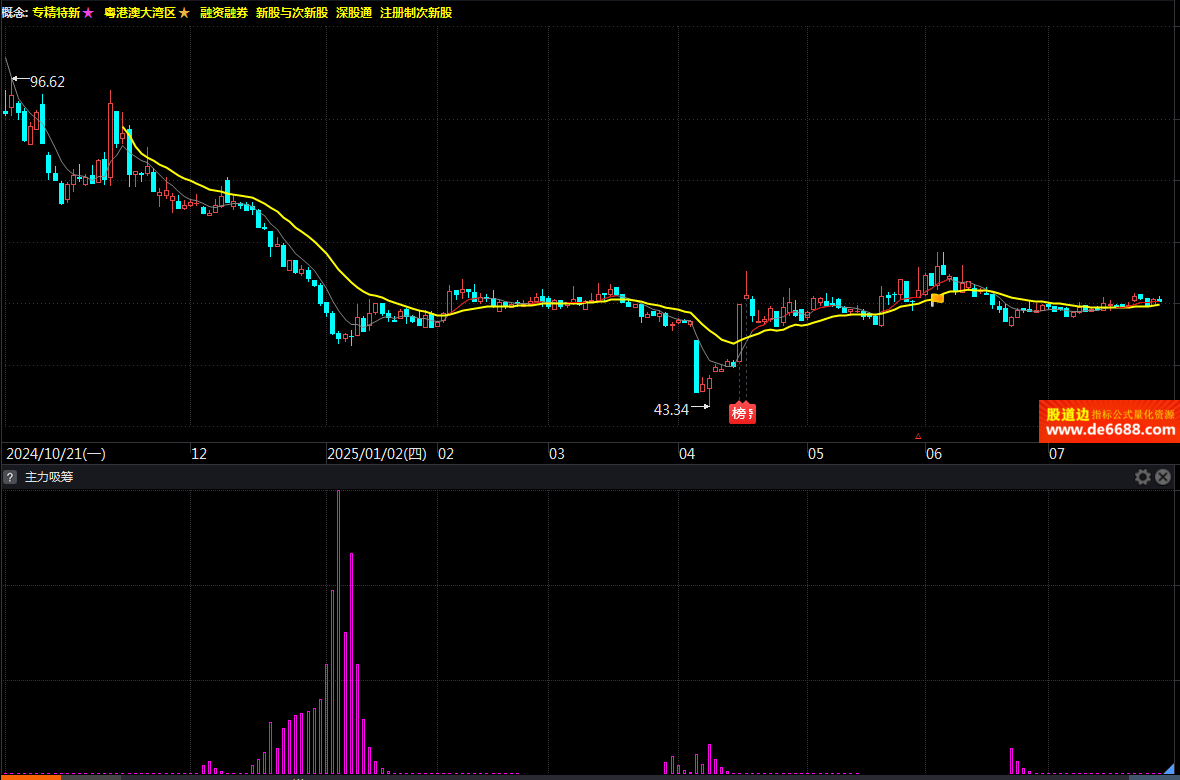This screenshot has height=780, width=1180.
Task: Click the small red triangle event marker
Action: click(918, 436)
